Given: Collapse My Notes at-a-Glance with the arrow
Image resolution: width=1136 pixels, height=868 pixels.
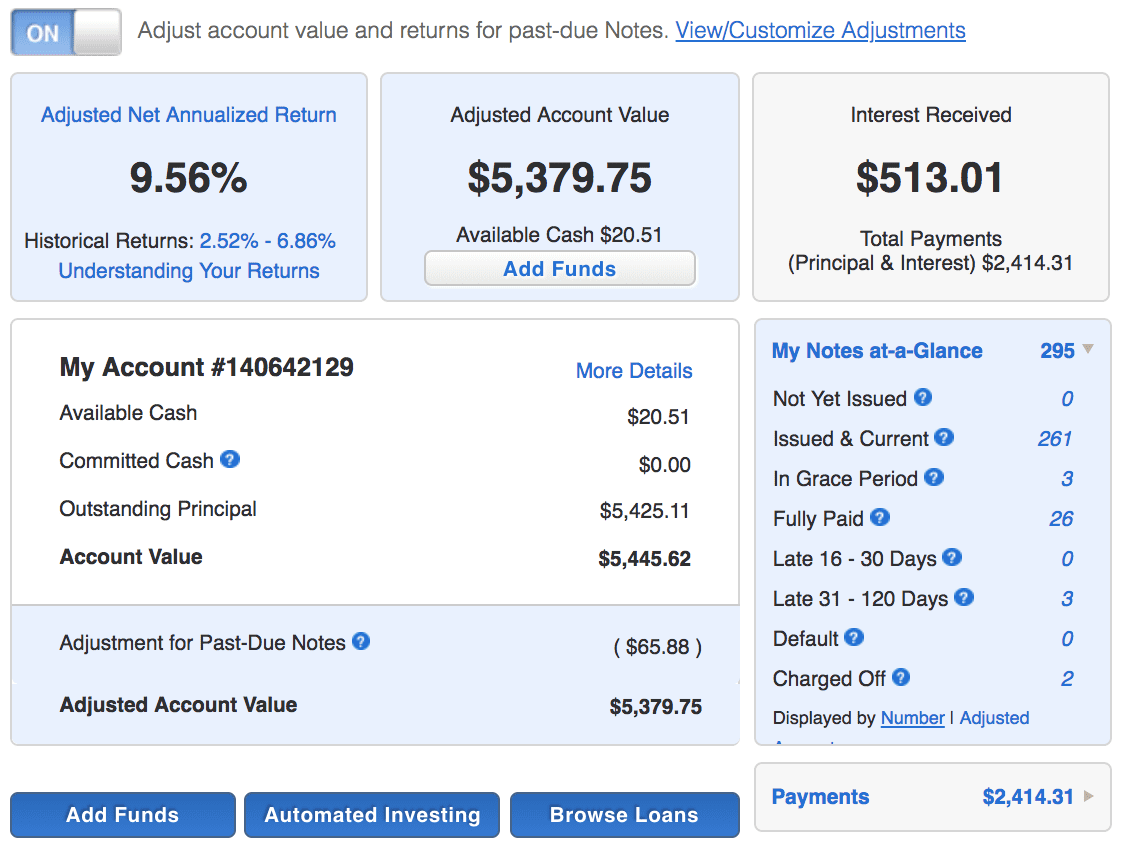Looking at the screenshot, I should click(x=1087, y=349).
